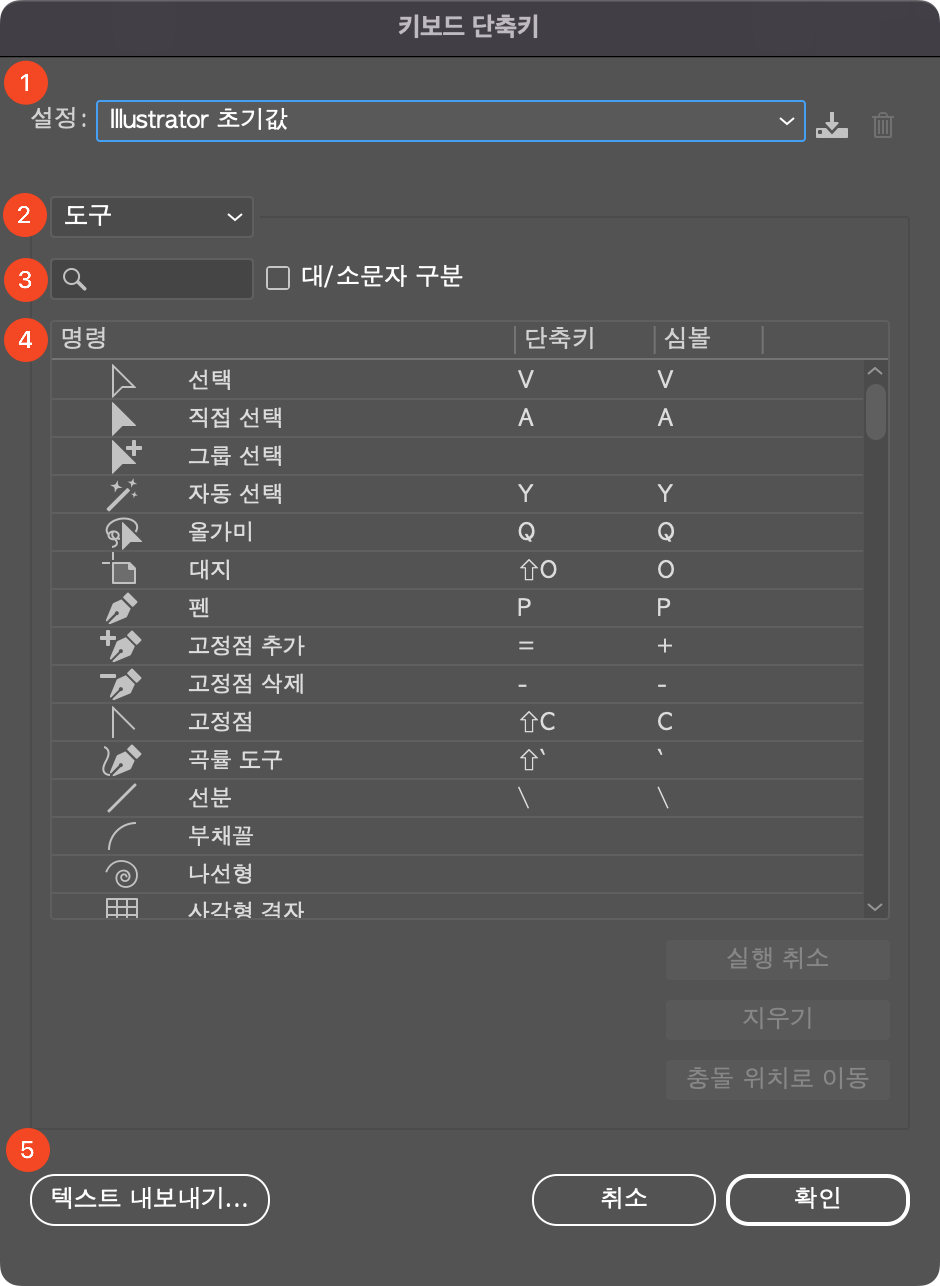Viewport: 940px width, 1286px height.
Task: Open the 설정 preset dropdown
Action: [450, 120]
